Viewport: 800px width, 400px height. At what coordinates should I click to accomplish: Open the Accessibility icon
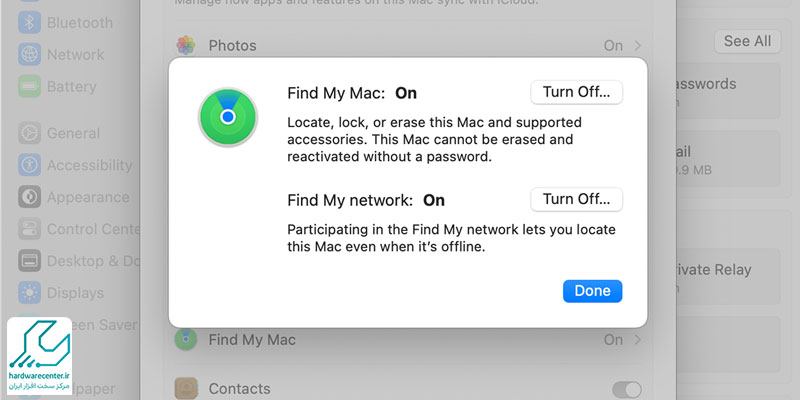pos(30,165)
